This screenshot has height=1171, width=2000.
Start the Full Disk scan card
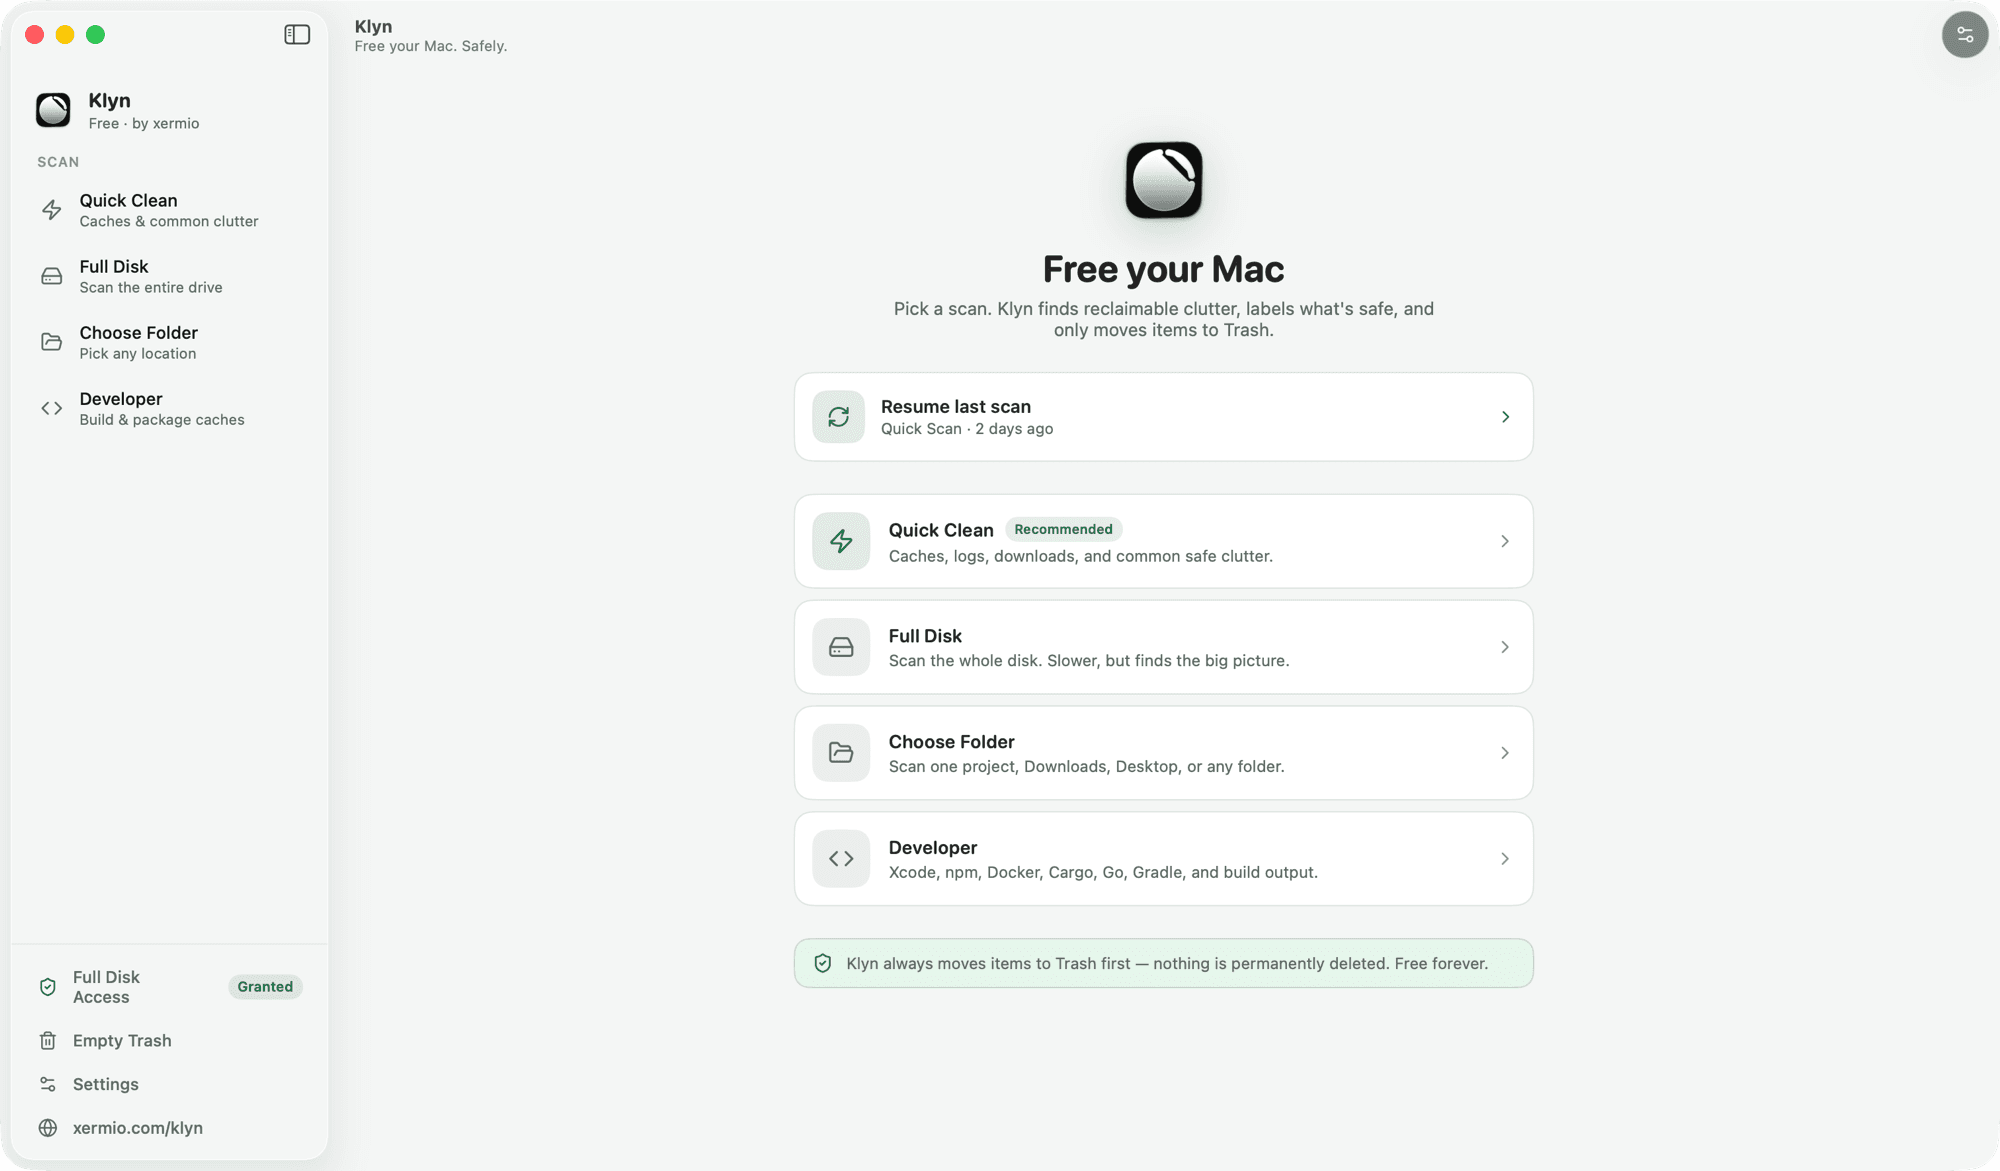pos(1164,647)
